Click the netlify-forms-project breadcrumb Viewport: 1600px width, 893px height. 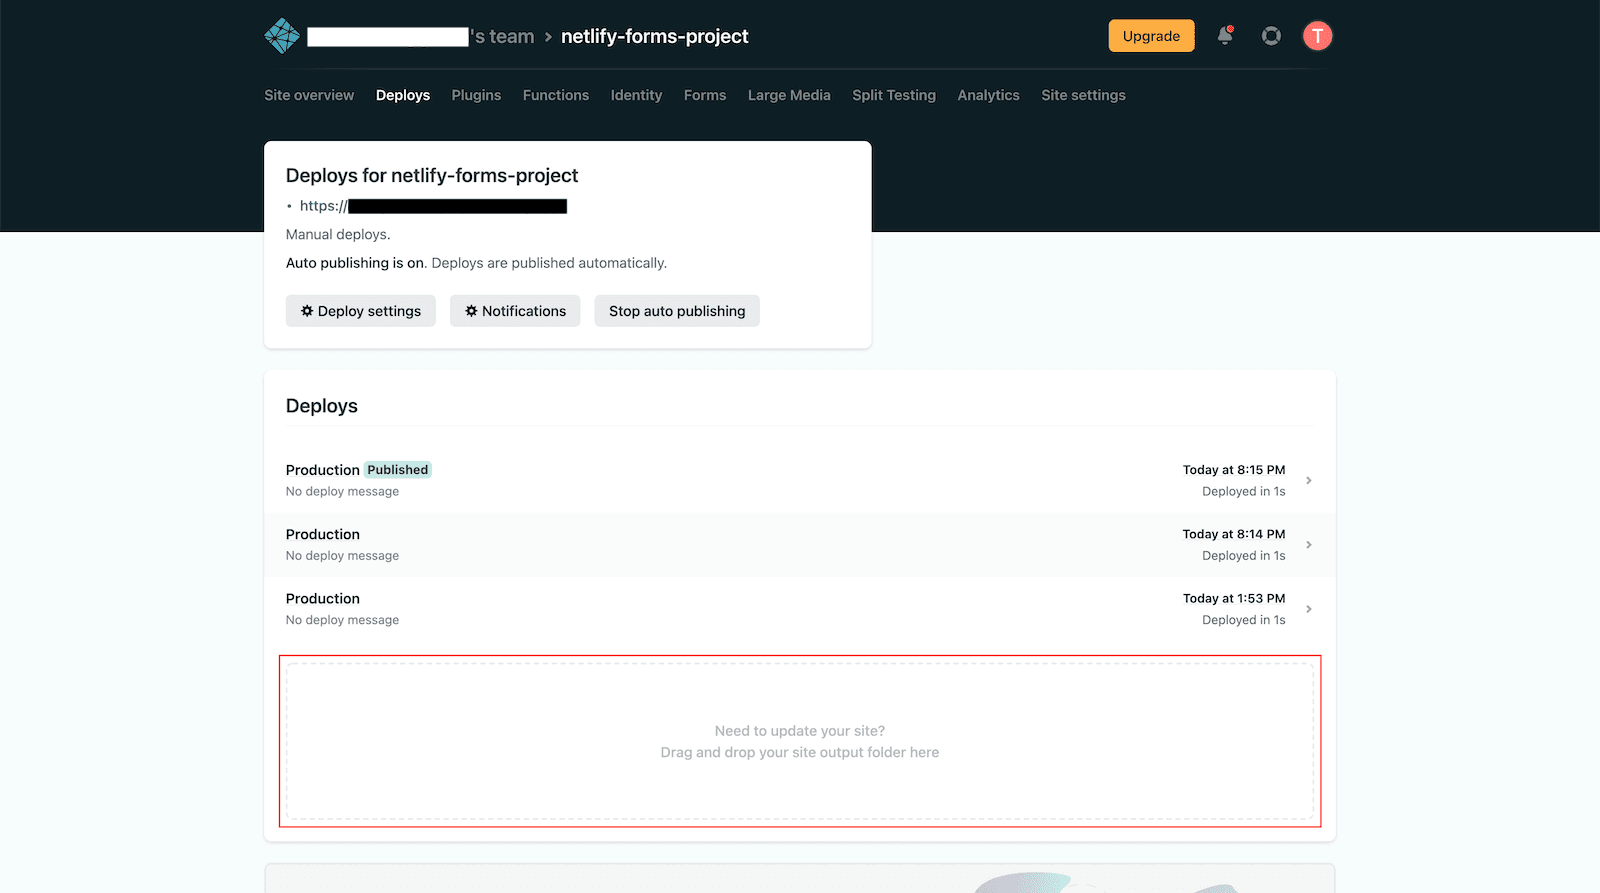click(x=654, y=37)
